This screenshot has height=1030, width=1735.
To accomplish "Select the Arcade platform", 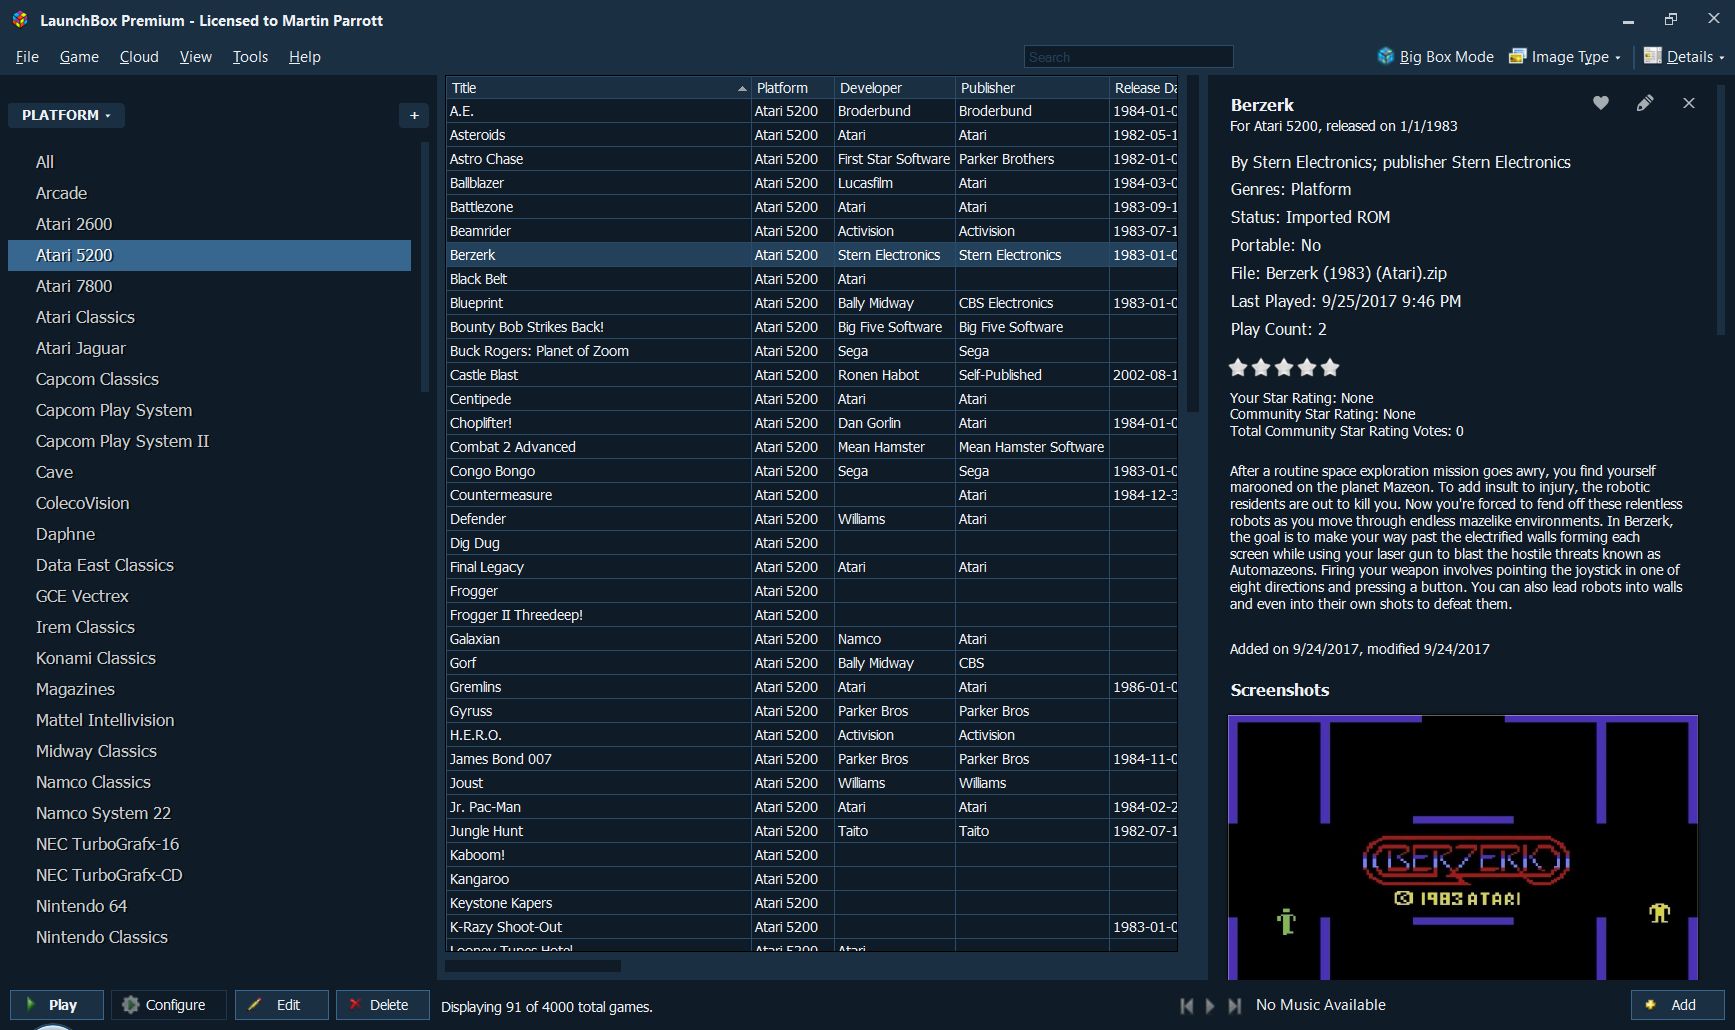I will [209, 193].
